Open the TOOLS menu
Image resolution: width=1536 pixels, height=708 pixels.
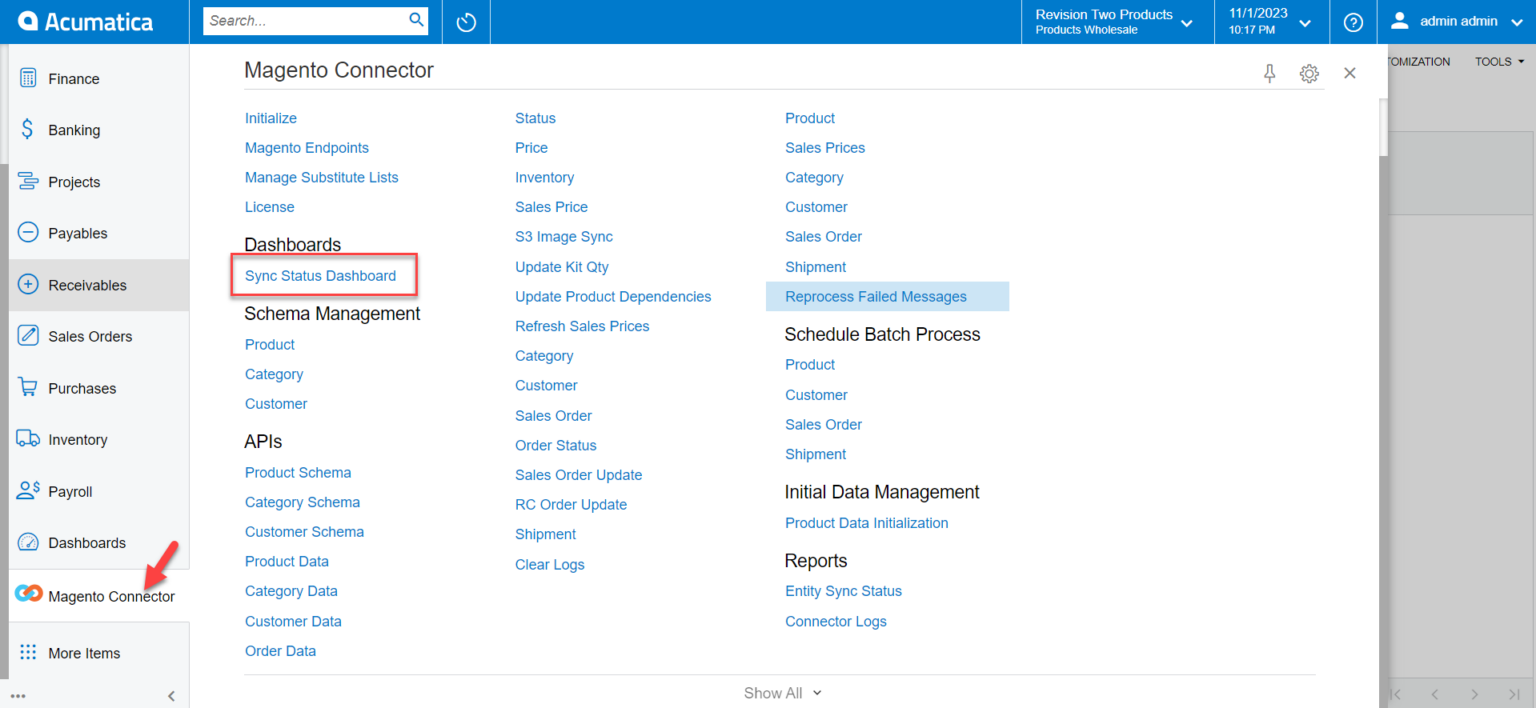click(x=1498, y=61)
